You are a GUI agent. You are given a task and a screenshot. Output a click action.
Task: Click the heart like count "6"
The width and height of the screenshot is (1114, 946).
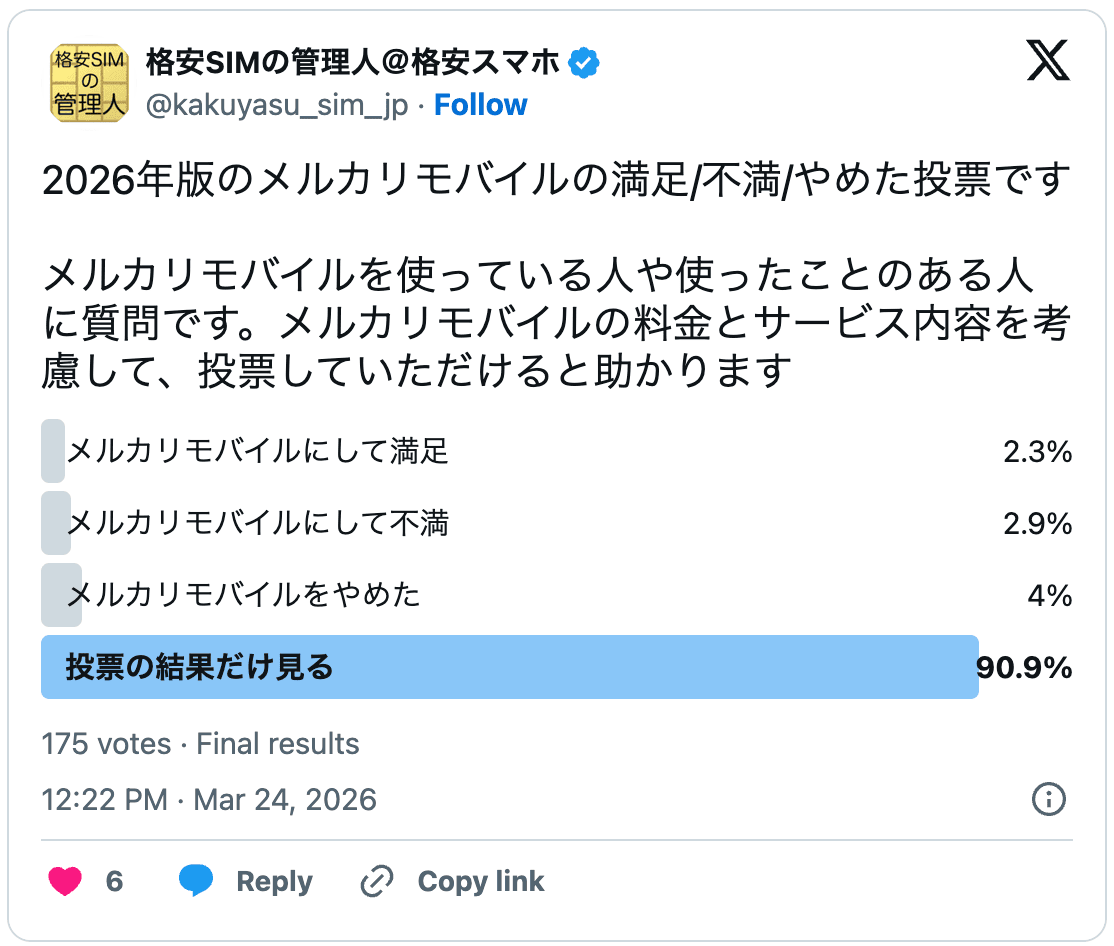116,881
